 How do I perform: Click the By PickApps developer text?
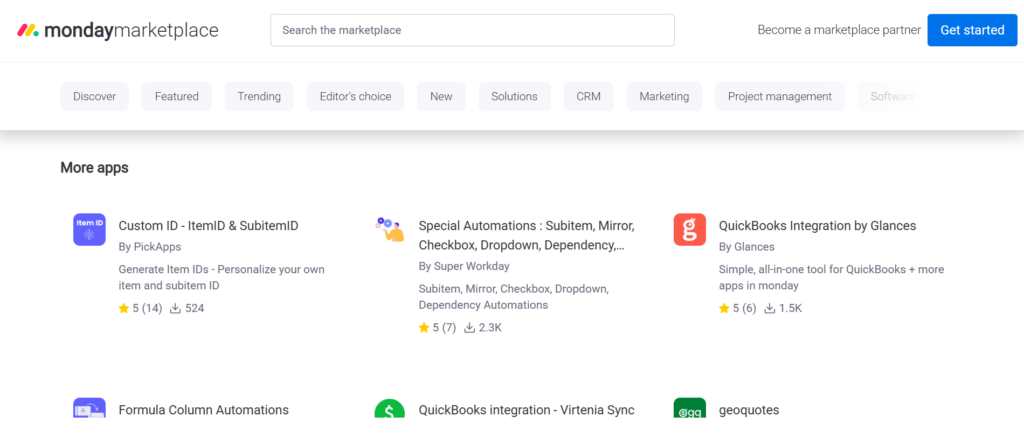pos(150,247)
